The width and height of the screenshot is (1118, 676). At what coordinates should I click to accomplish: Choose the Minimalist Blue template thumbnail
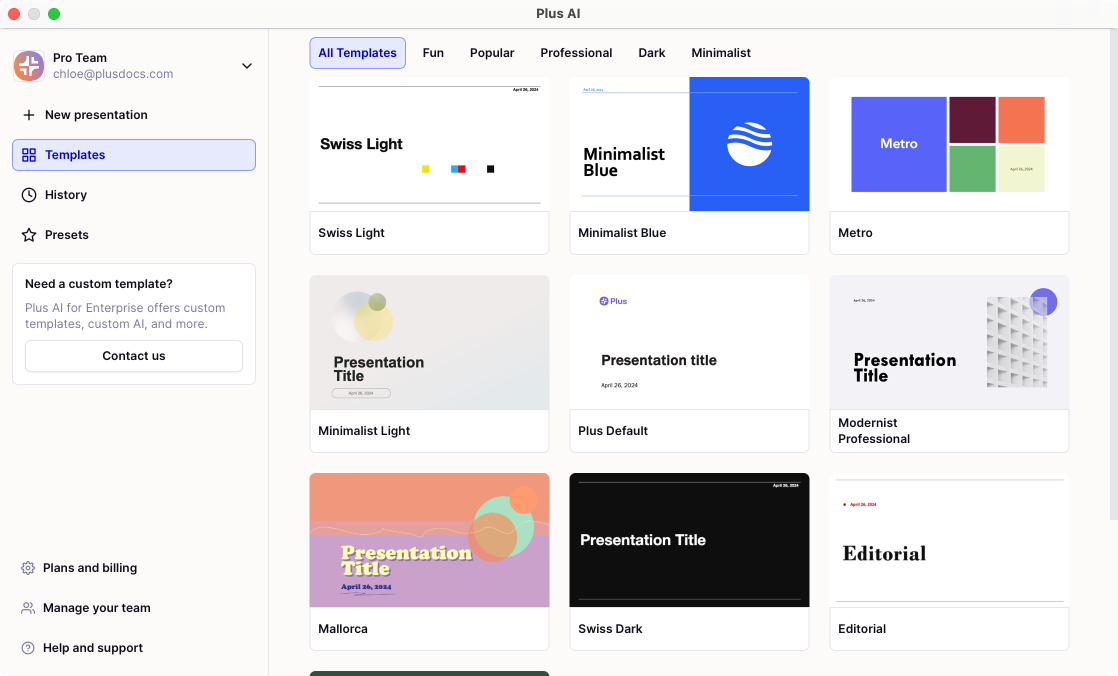(689, 144)
